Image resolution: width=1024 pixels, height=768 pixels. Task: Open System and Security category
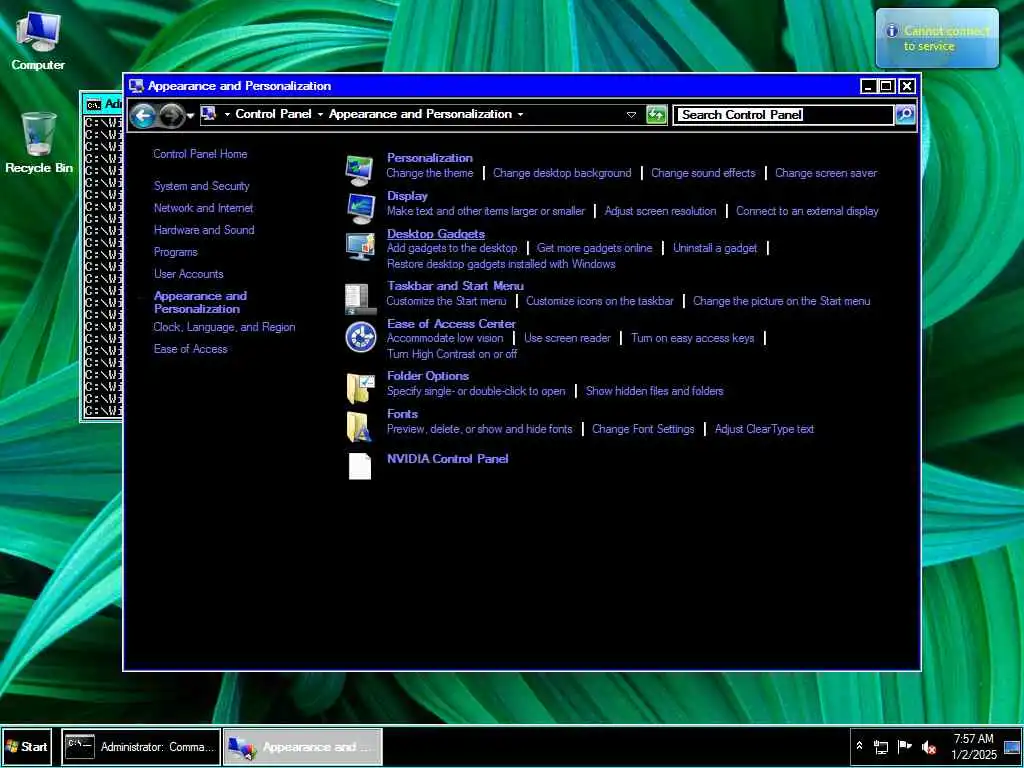coord(201,186)
